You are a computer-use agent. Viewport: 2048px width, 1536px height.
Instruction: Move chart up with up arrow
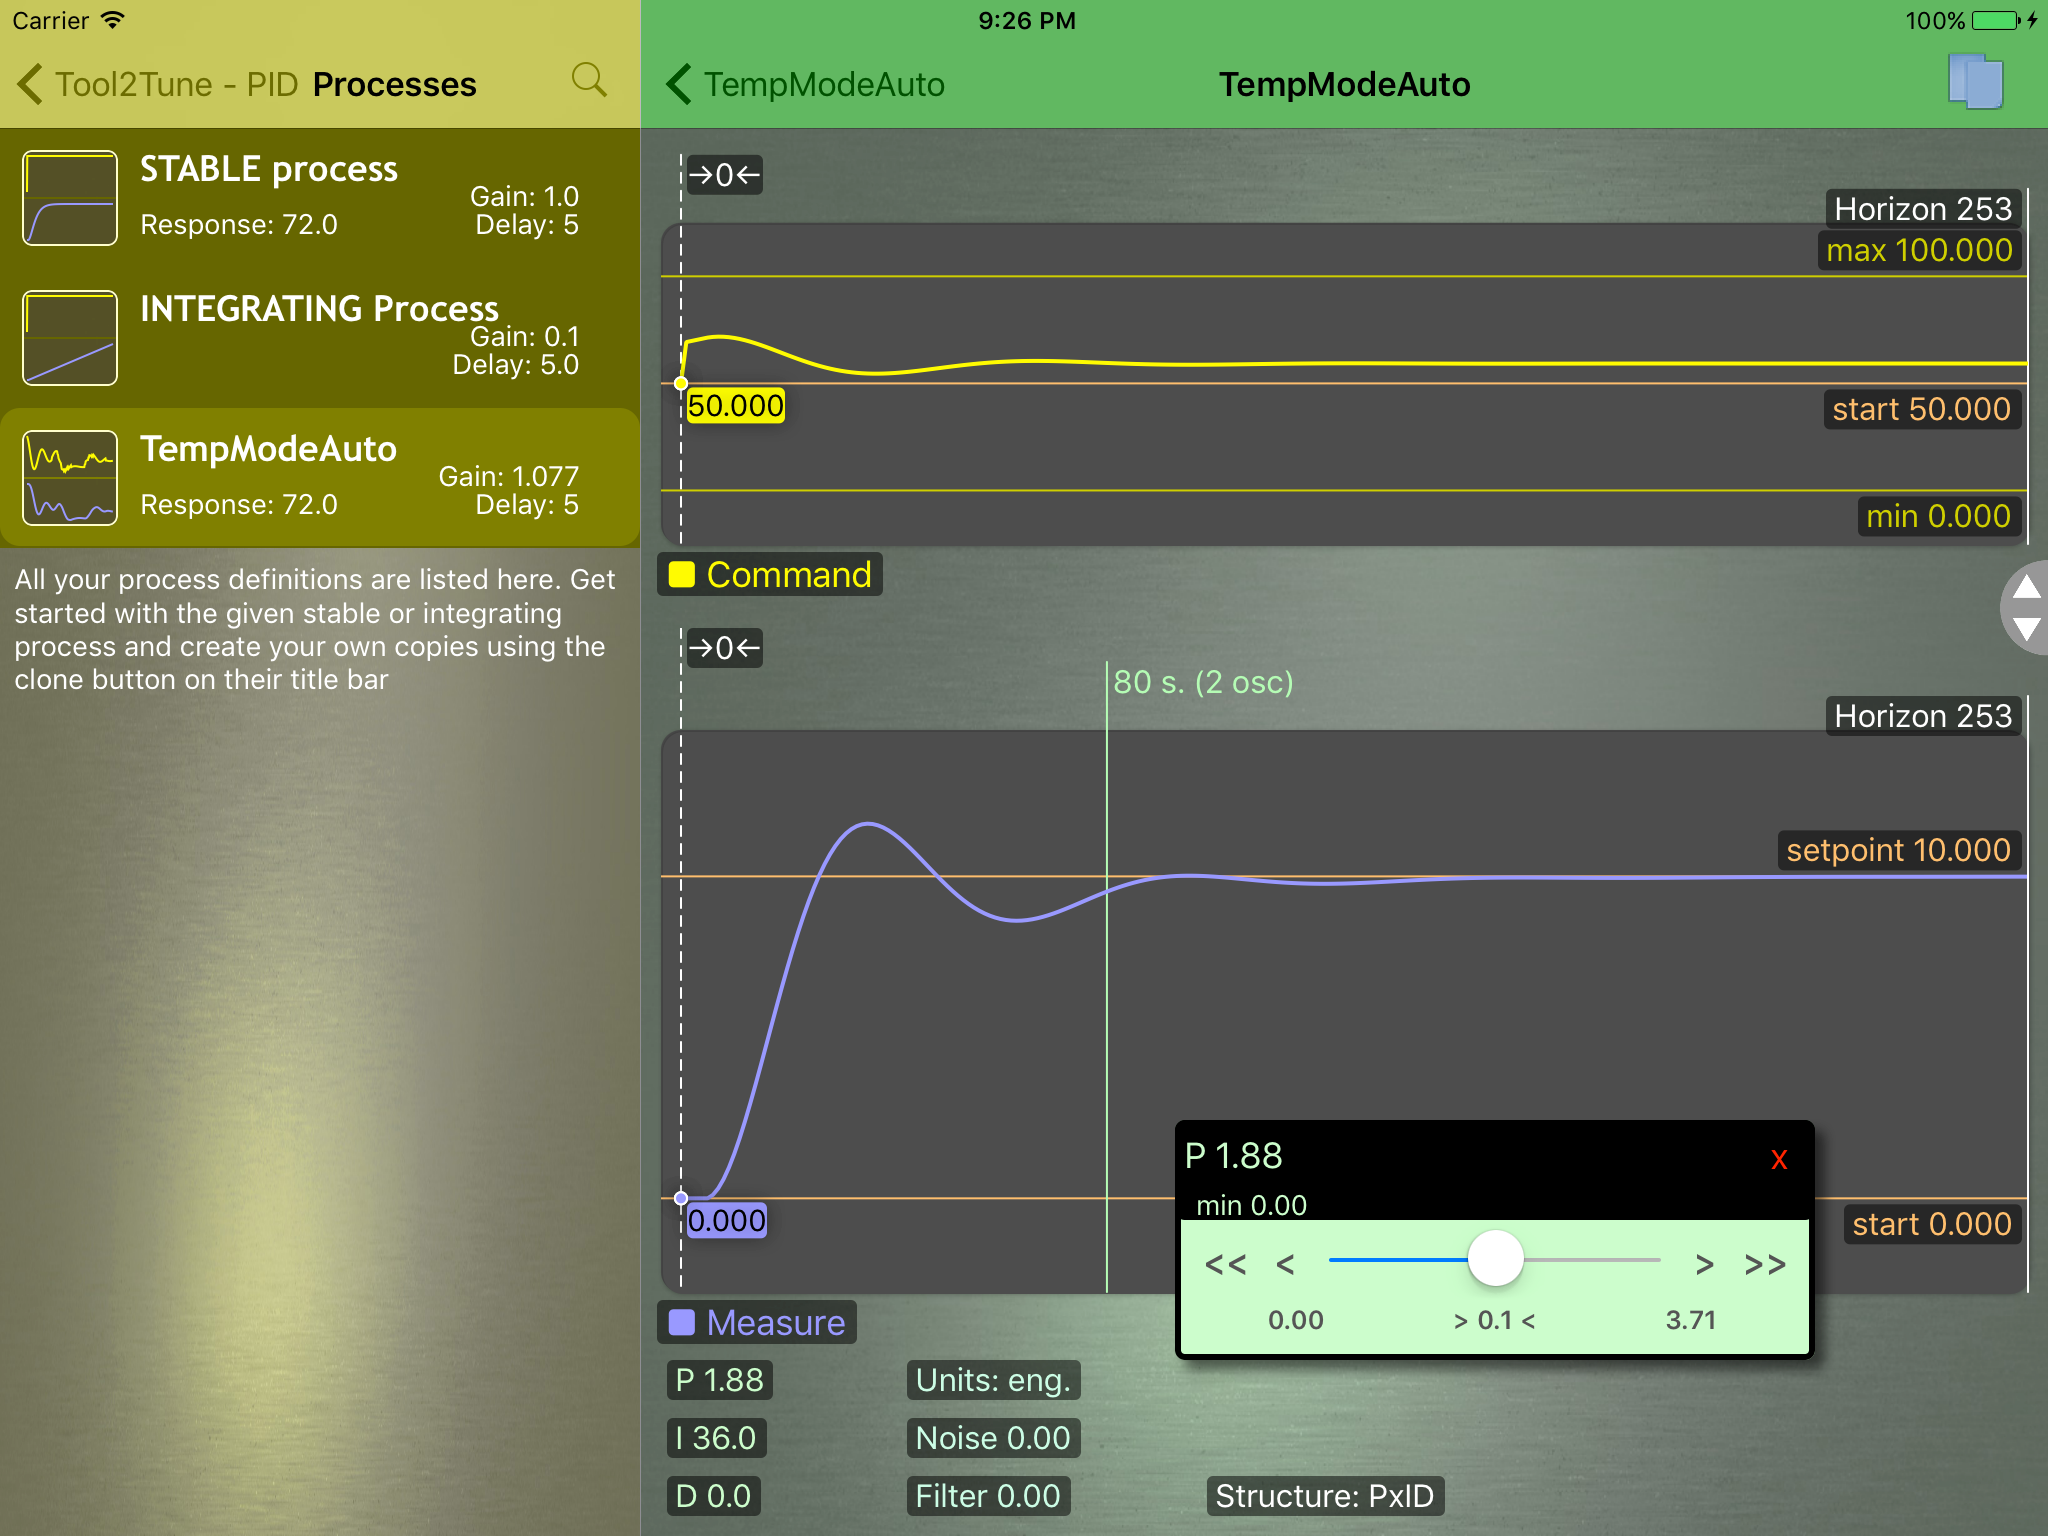[x=2027, y=587]
